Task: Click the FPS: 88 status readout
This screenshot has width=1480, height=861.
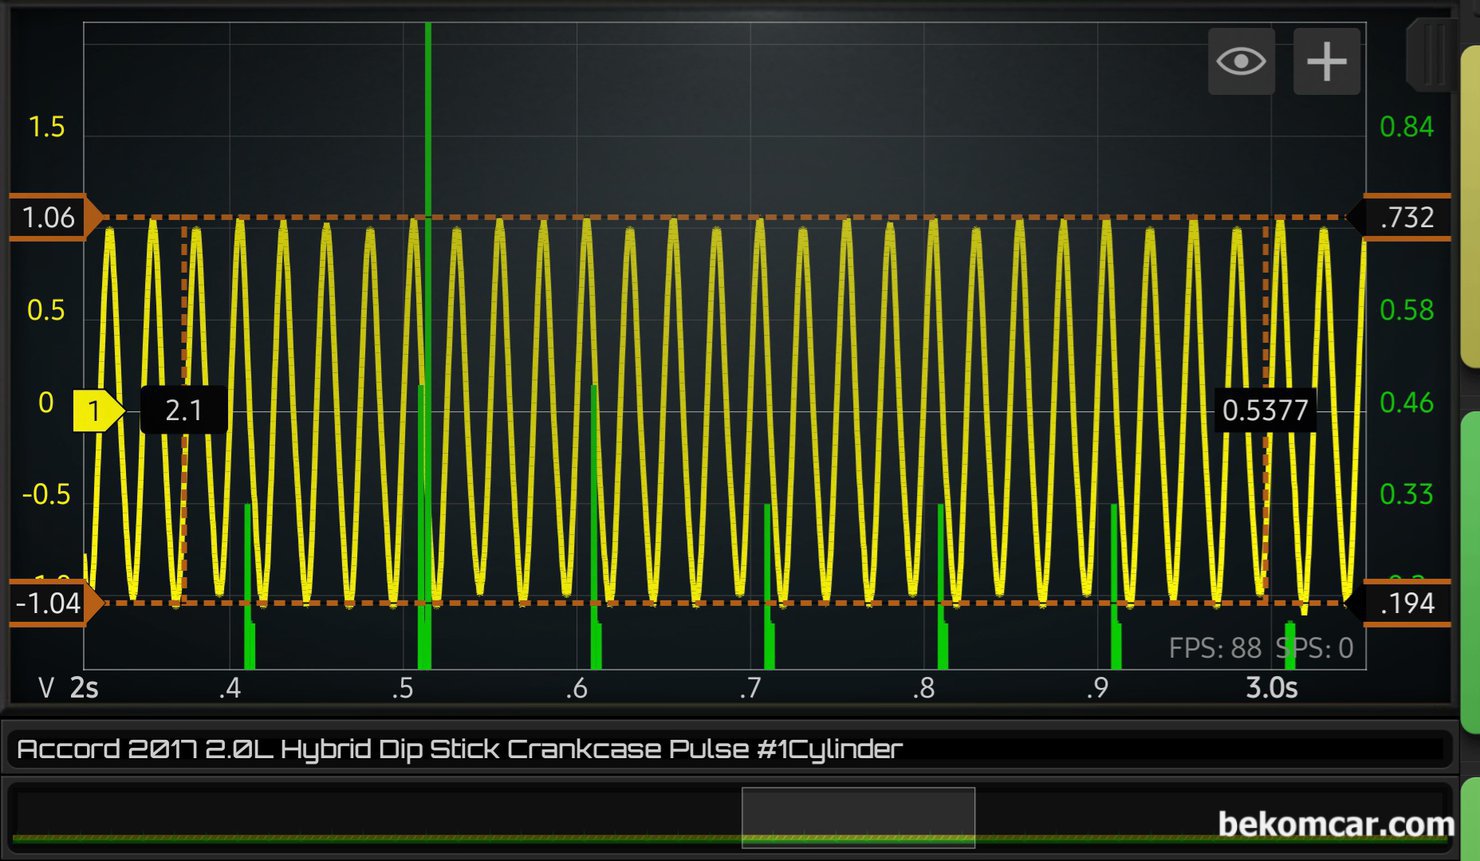Action: point(1215,648)
